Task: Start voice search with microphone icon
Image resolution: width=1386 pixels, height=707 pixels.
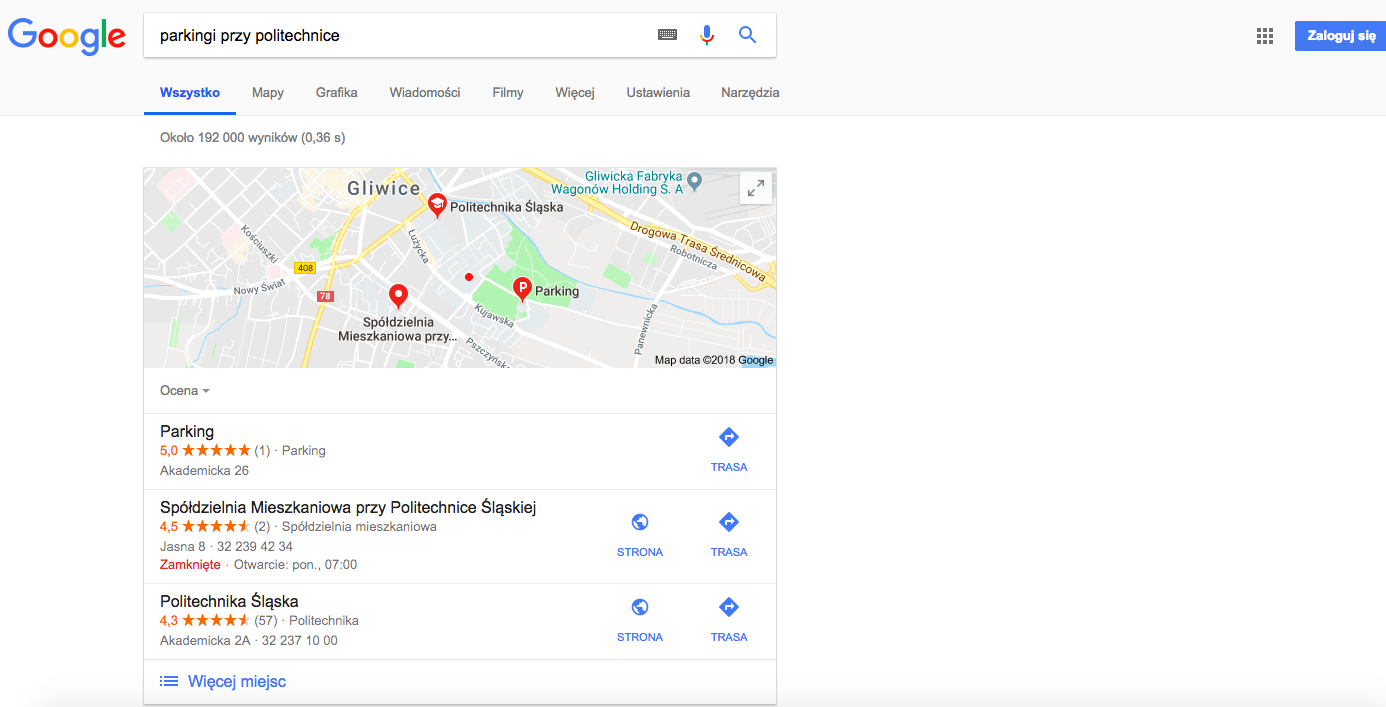Action: 707,35
